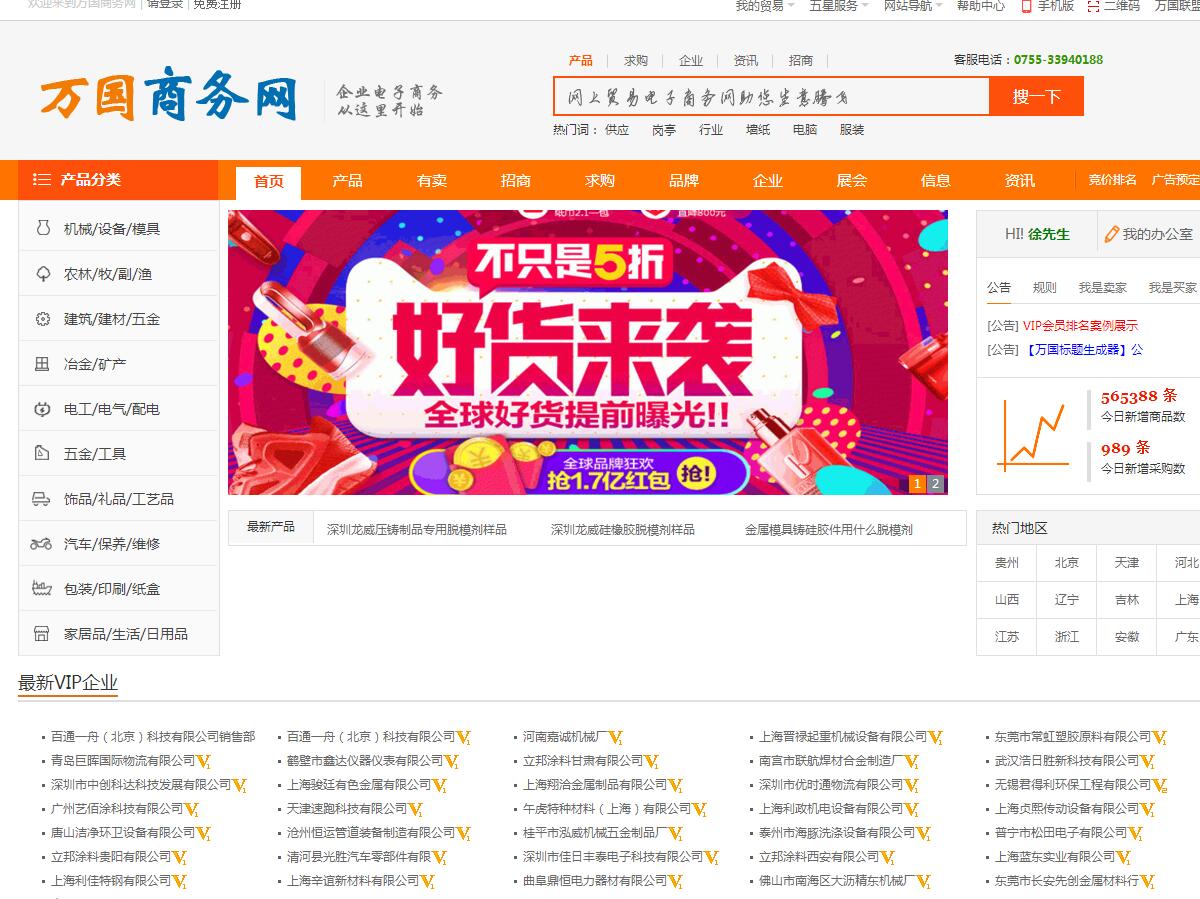The image size is (1200, 899).
Task: Switch to the 公告 tab
Action: coord(999,288)
